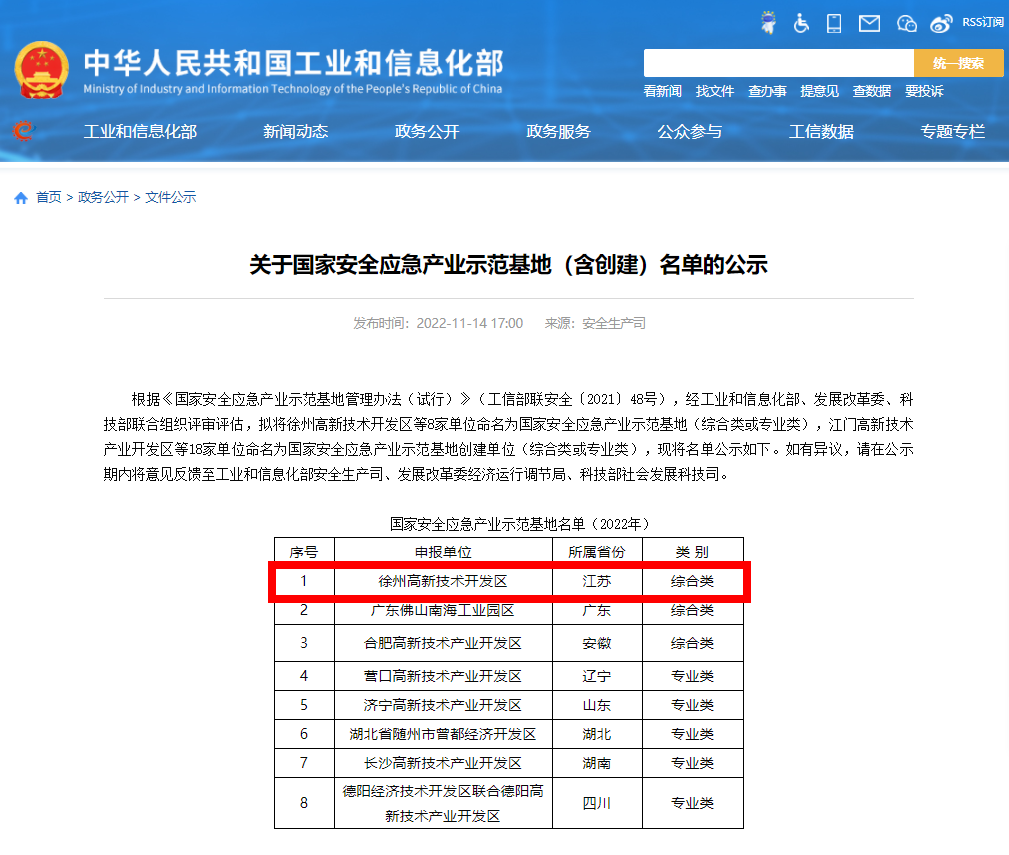Image resolution: width=1009 pixels, height=855 pixels.
Task: Click the cell 长沙高新技术产业开发区
Action: (443, 763)
